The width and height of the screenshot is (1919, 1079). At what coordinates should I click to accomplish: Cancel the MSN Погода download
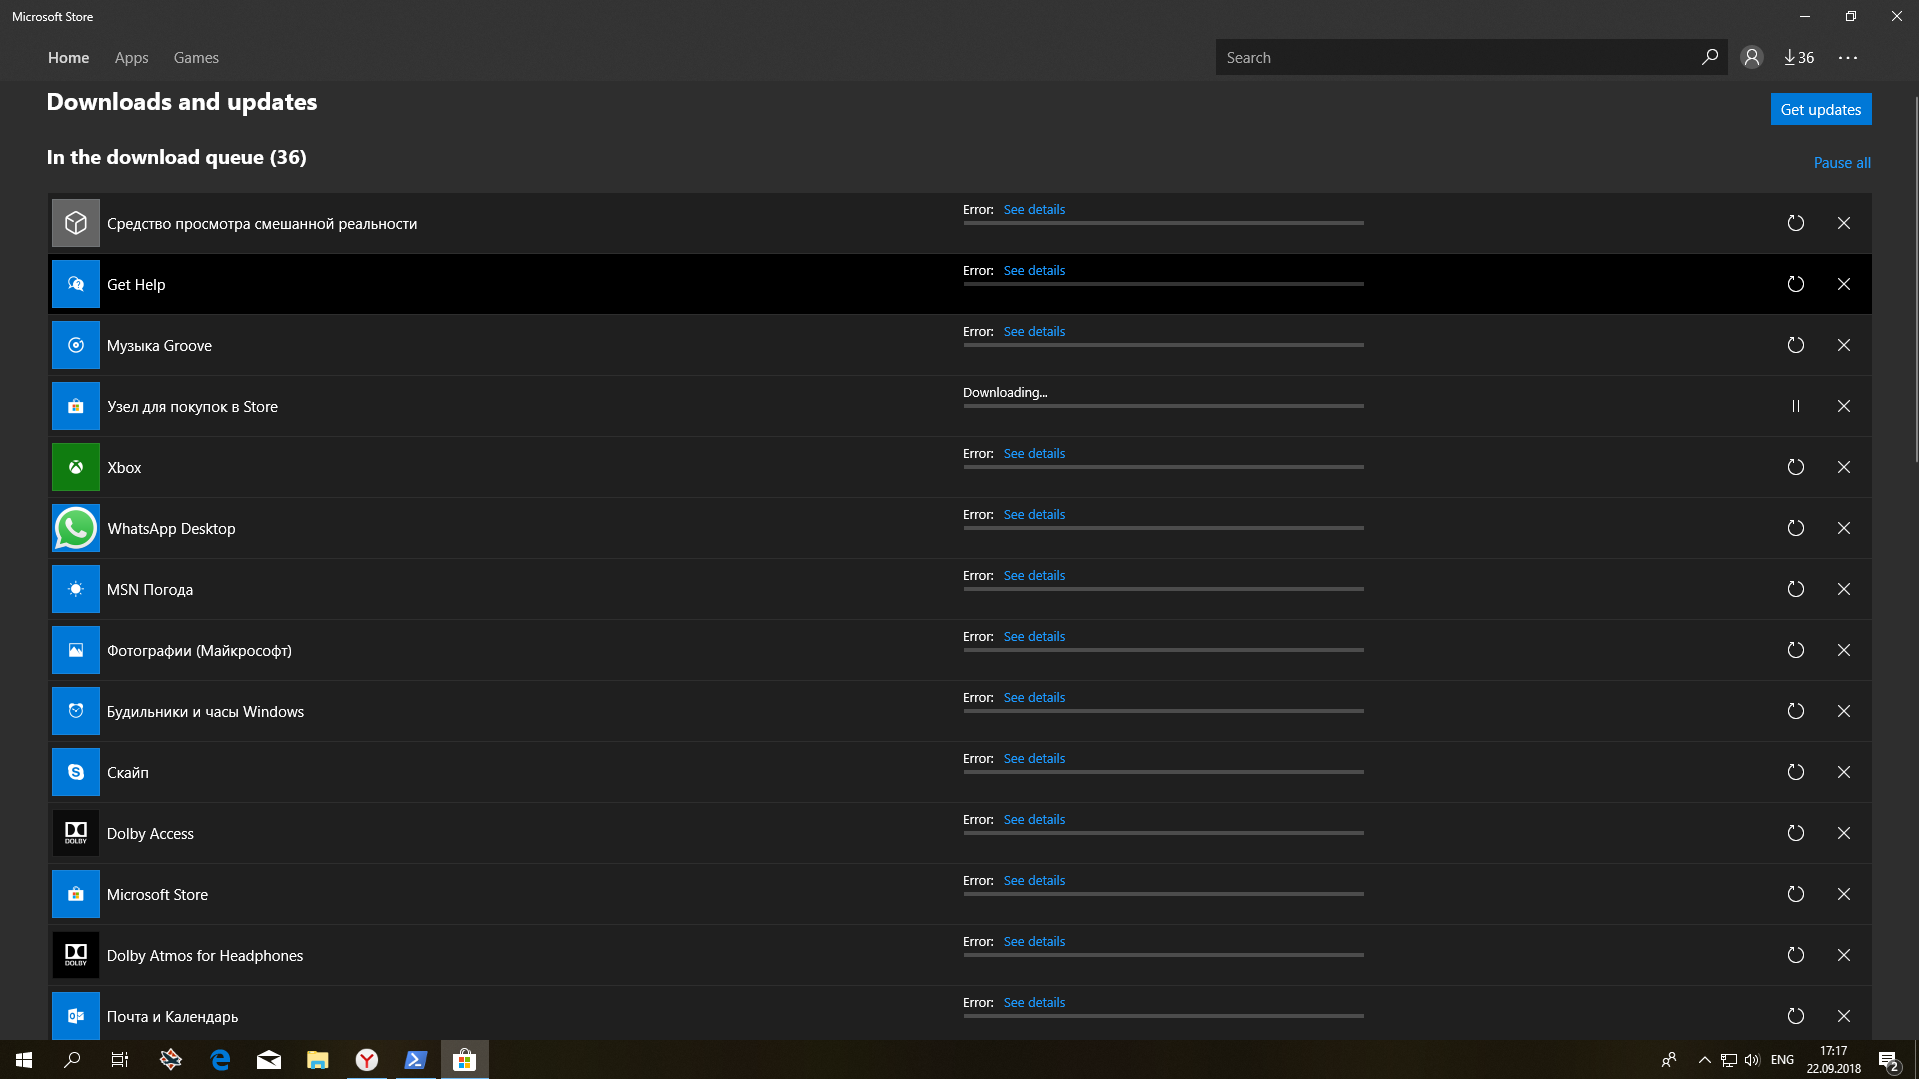[x=1843, y=589]
